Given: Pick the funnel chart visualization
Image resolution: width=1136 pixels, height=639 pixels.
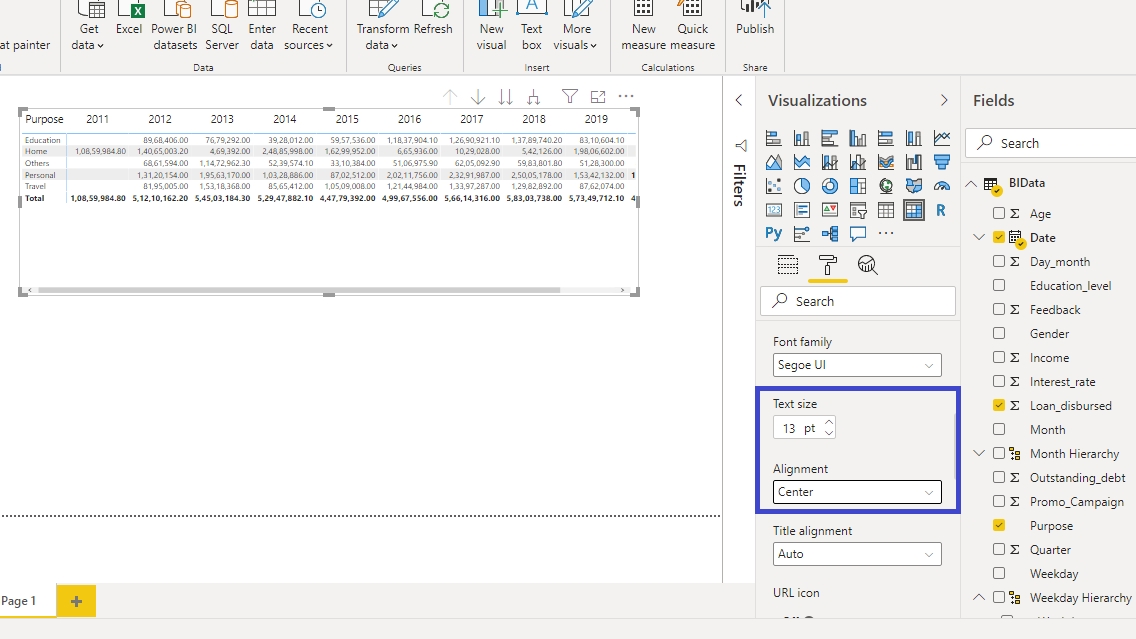Looking at the screenshot, I should point(942,162).
